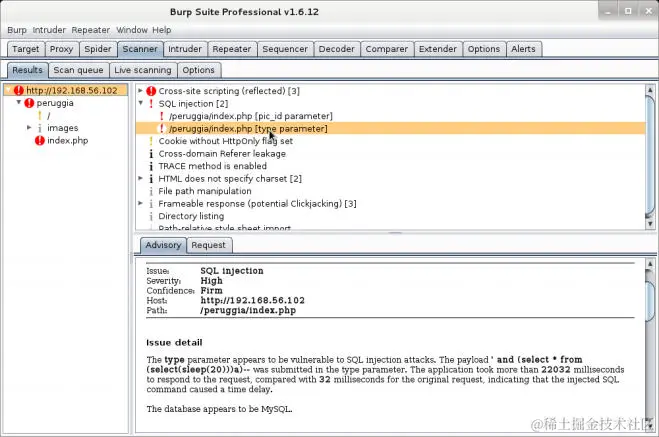Switch to the Repeater tool tab
Image resolution: width=659 pixels, height=437 pixels.
[x=232, y=49]
